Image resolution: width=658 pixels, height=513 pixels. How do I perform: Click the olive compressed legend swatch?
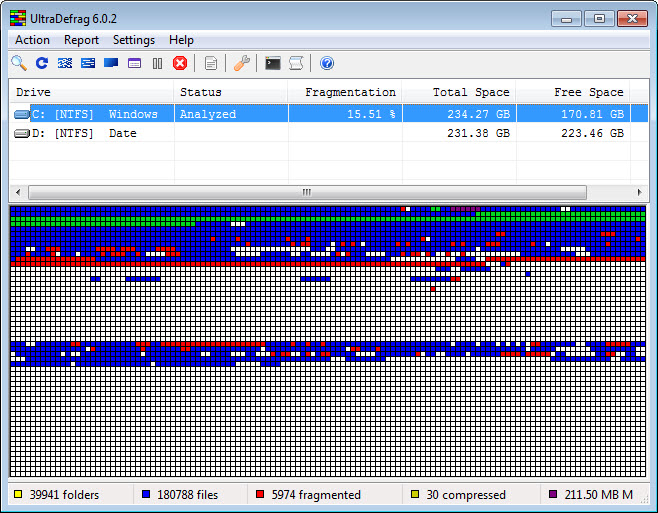[415, 494]
